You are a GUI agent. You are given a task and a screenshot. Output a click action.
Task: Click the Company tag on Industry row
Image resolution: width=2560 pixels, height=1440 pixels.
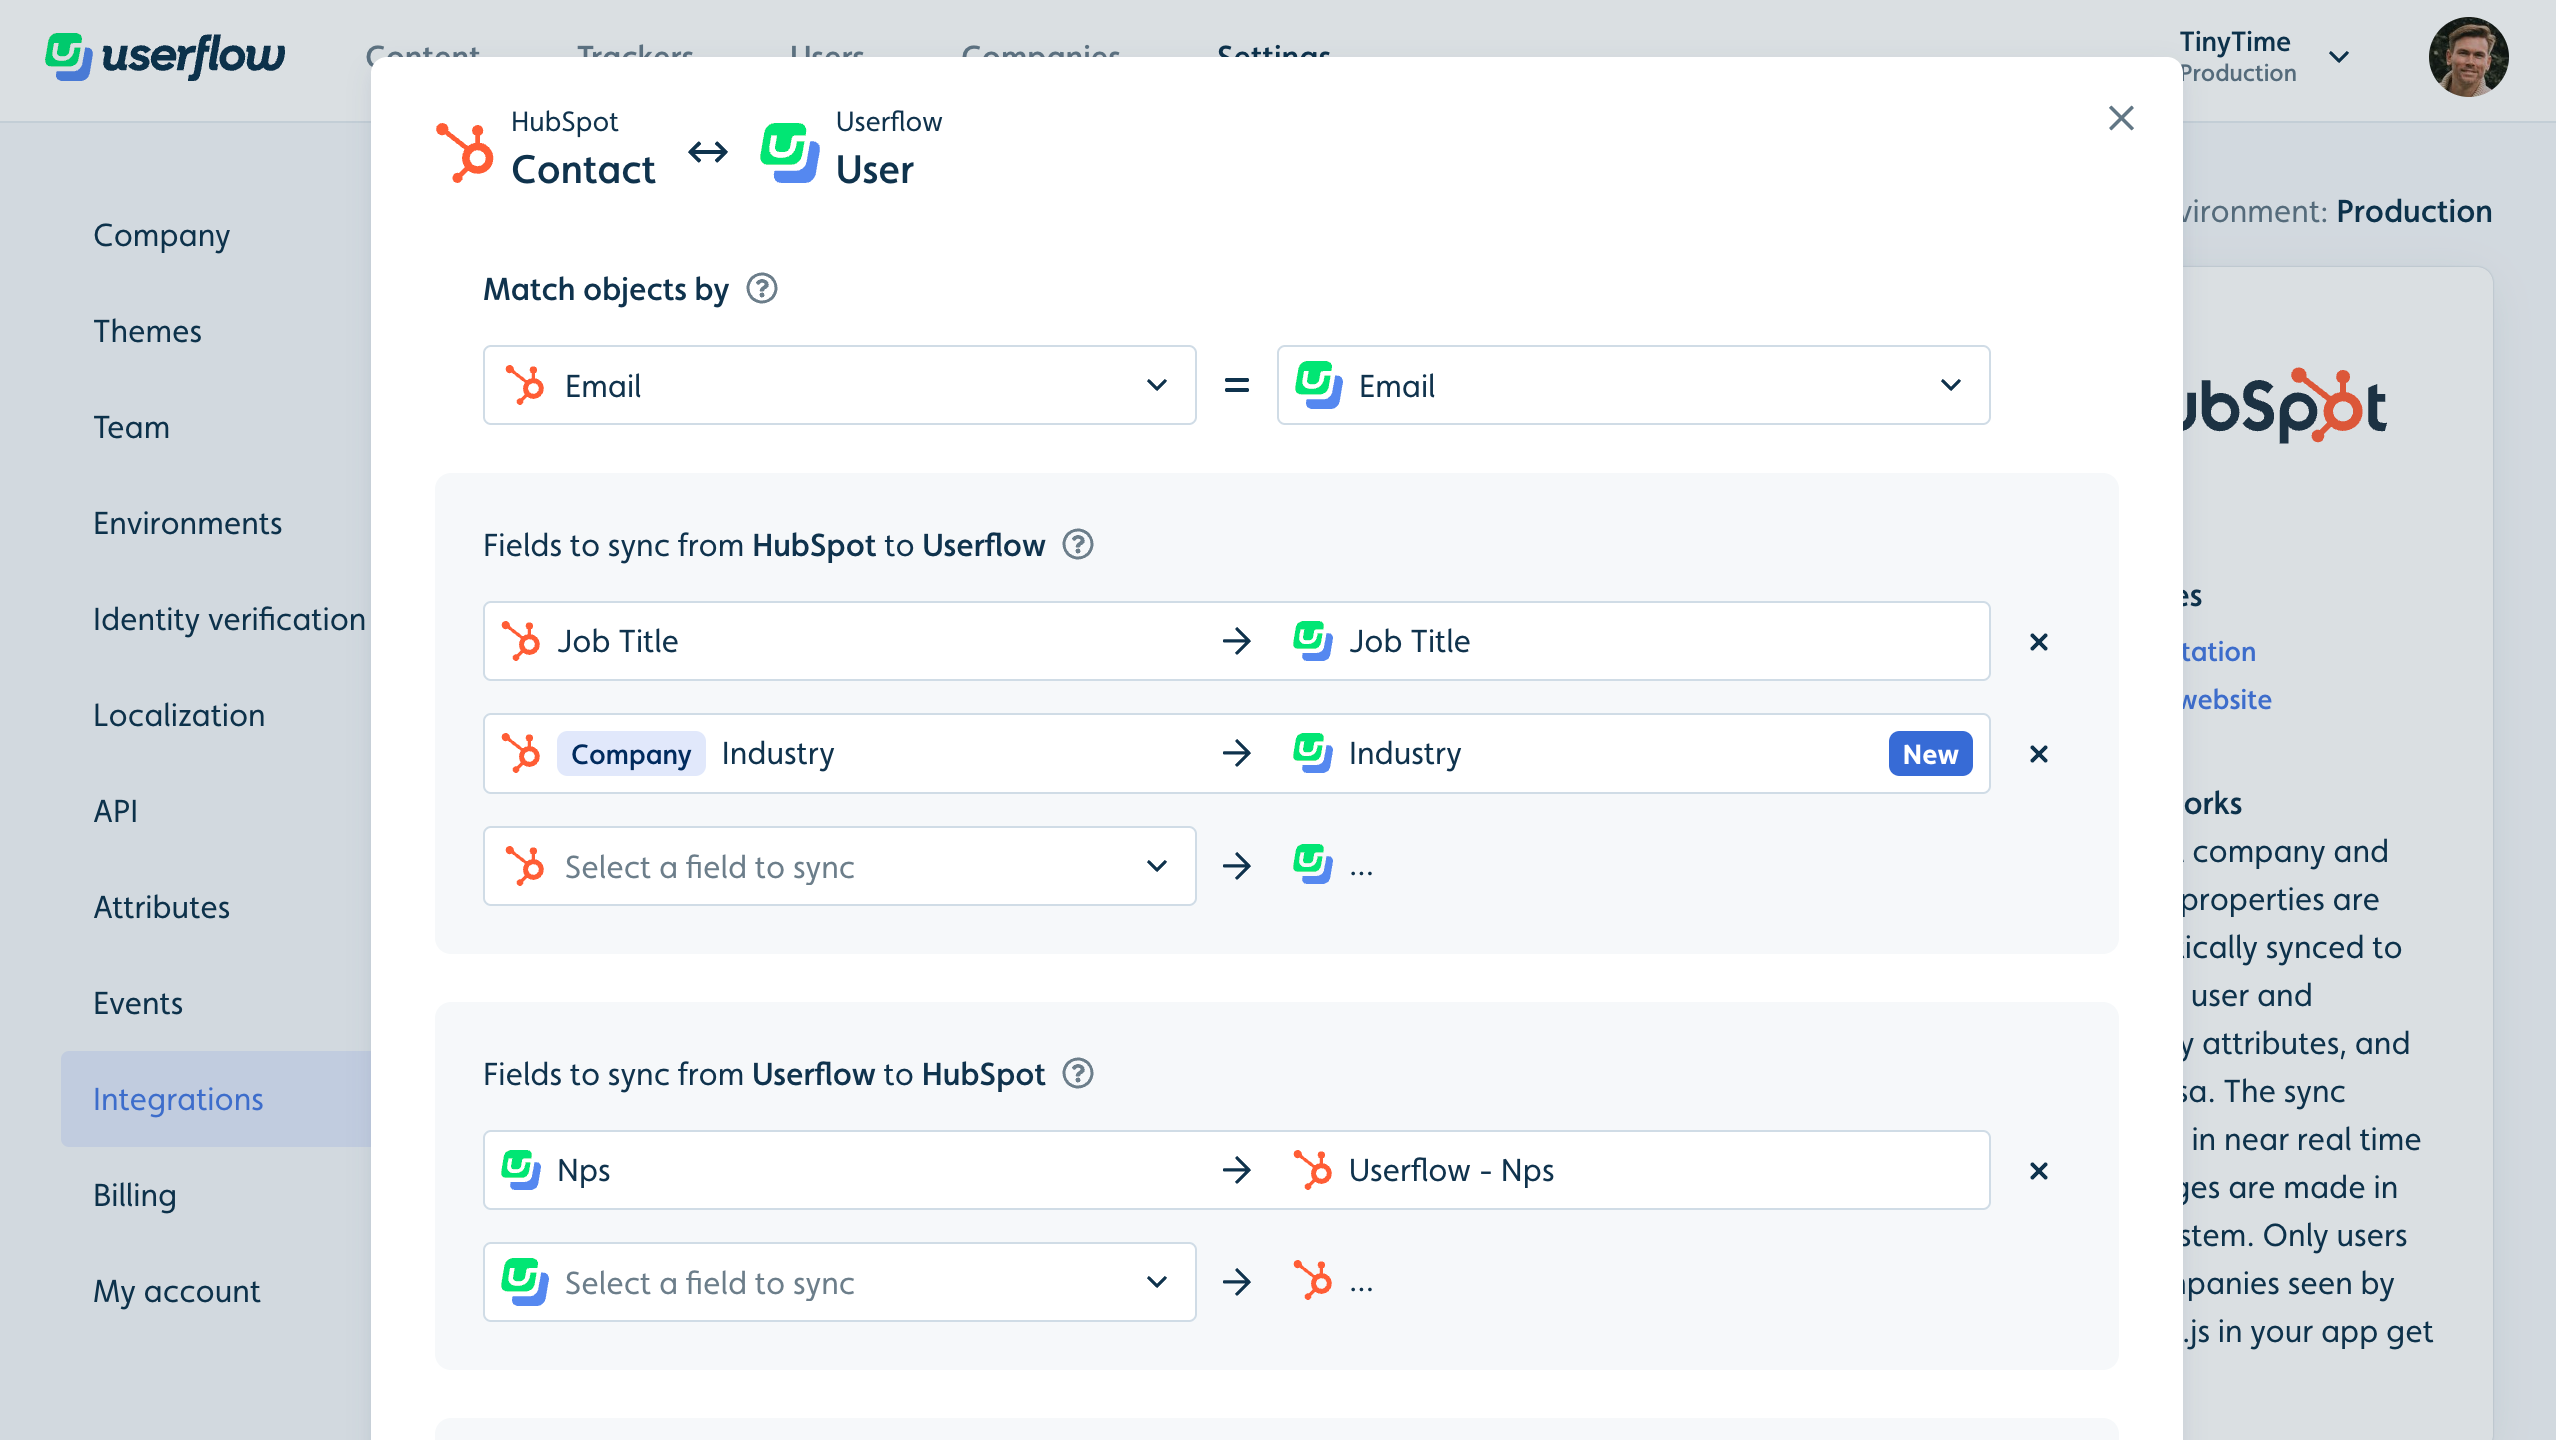tap(631, 754)
